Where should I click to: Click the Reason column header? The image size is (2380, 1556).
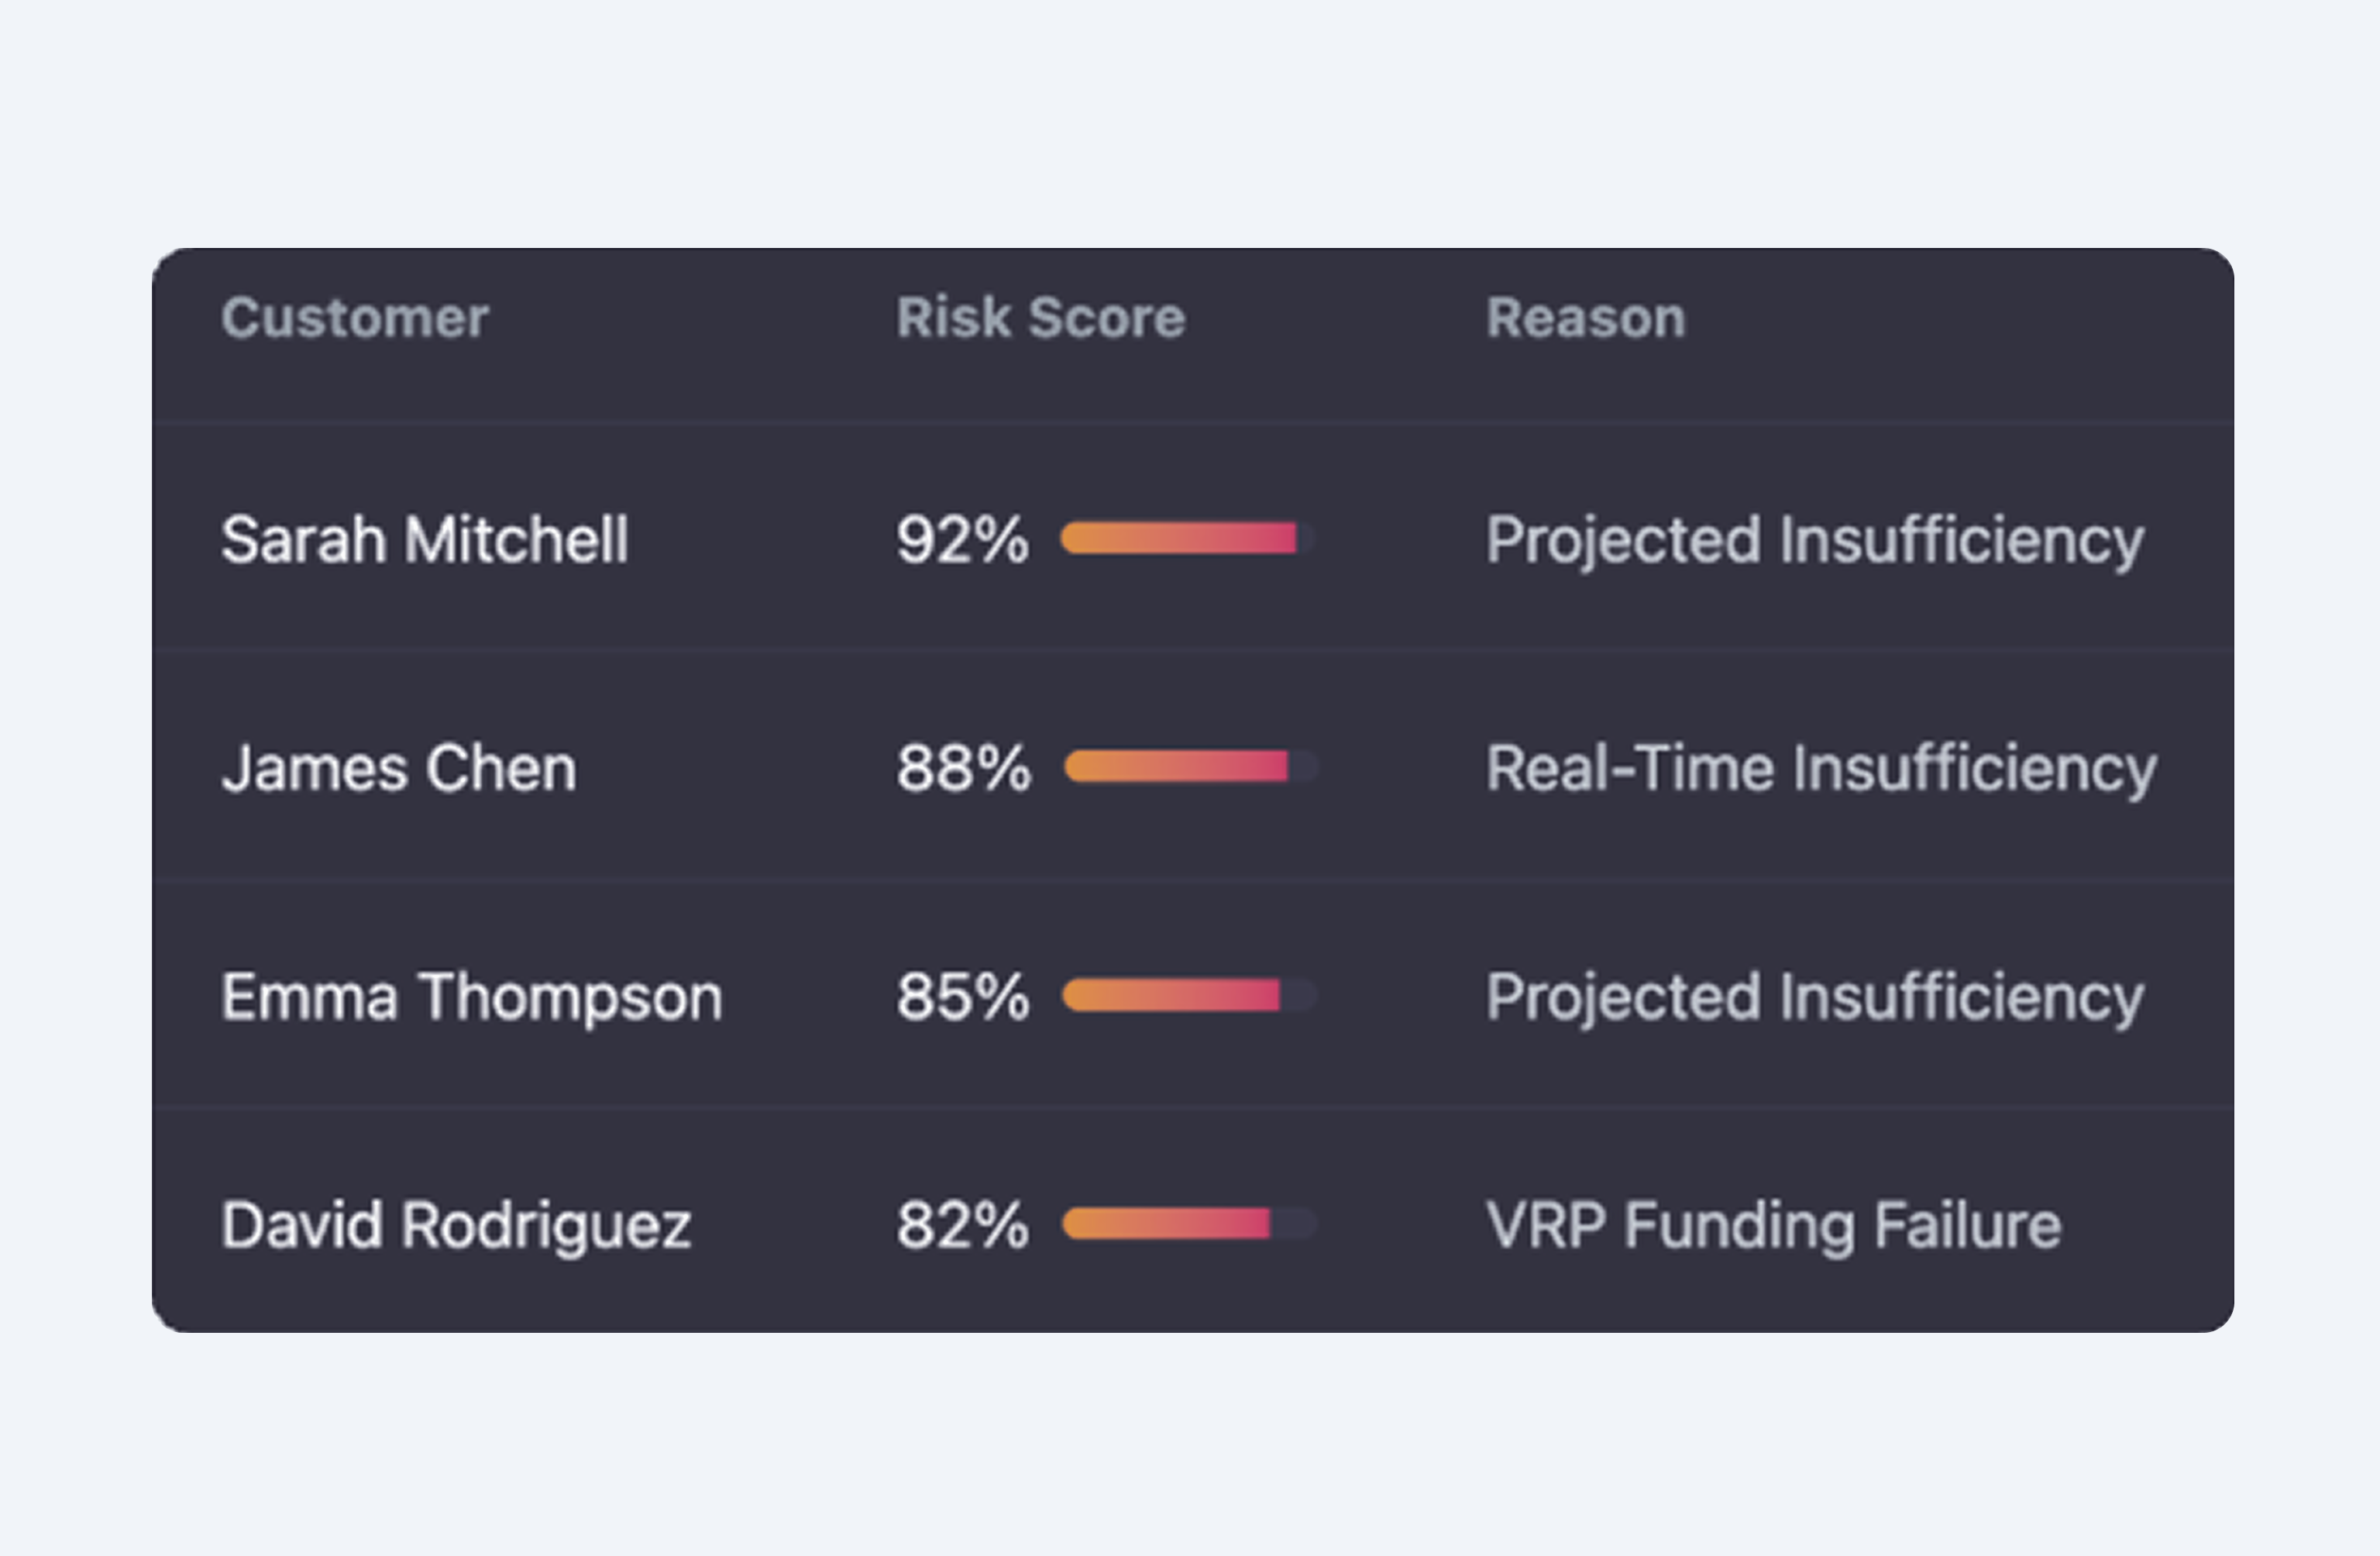tap(1586, 318)
